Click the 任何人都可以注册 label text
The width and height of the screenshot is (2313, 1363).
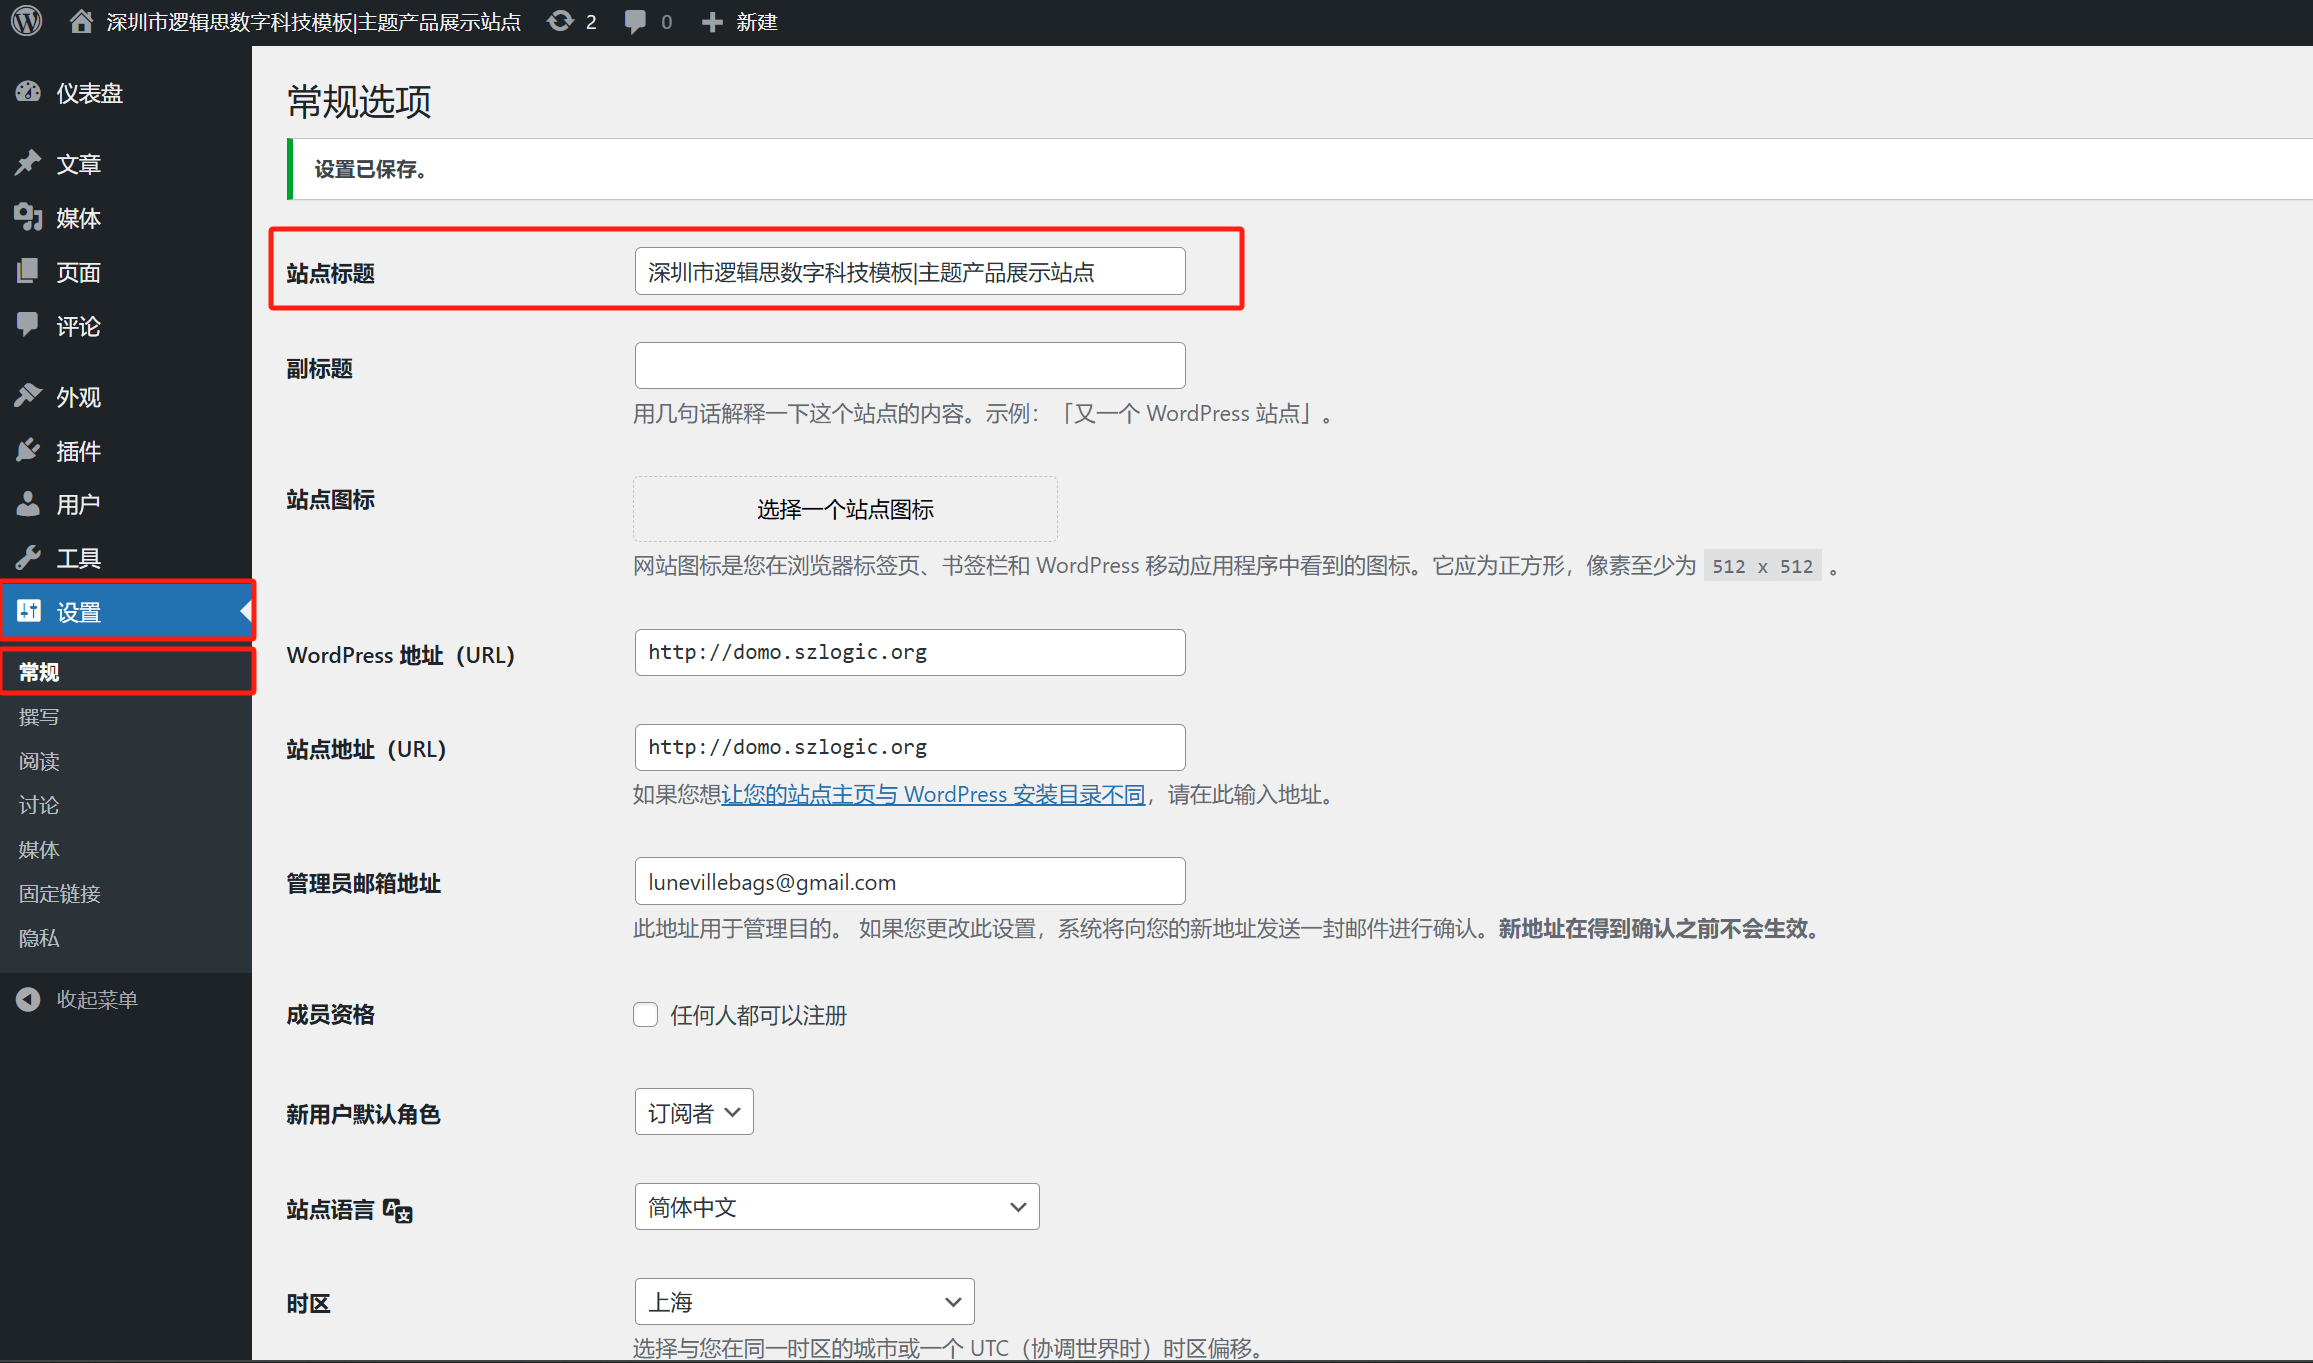(x=758, y=1016)
